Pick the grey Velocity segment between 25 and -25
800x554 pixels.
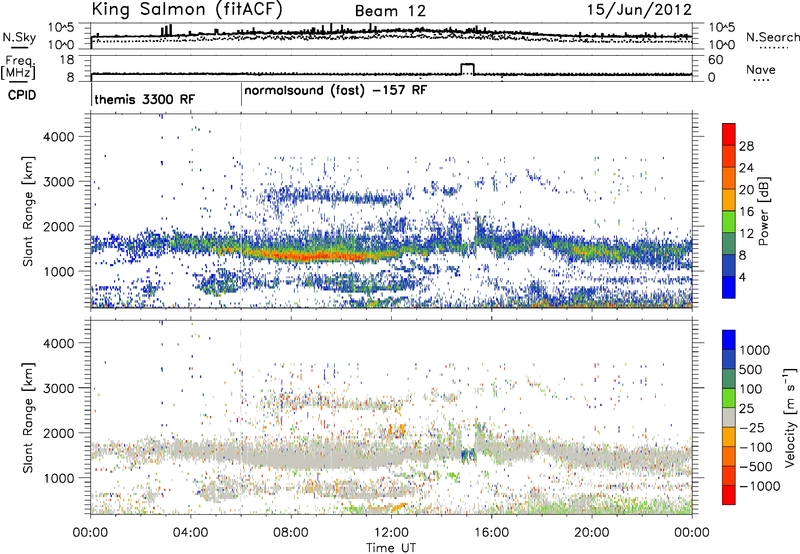tap(729, 417)
